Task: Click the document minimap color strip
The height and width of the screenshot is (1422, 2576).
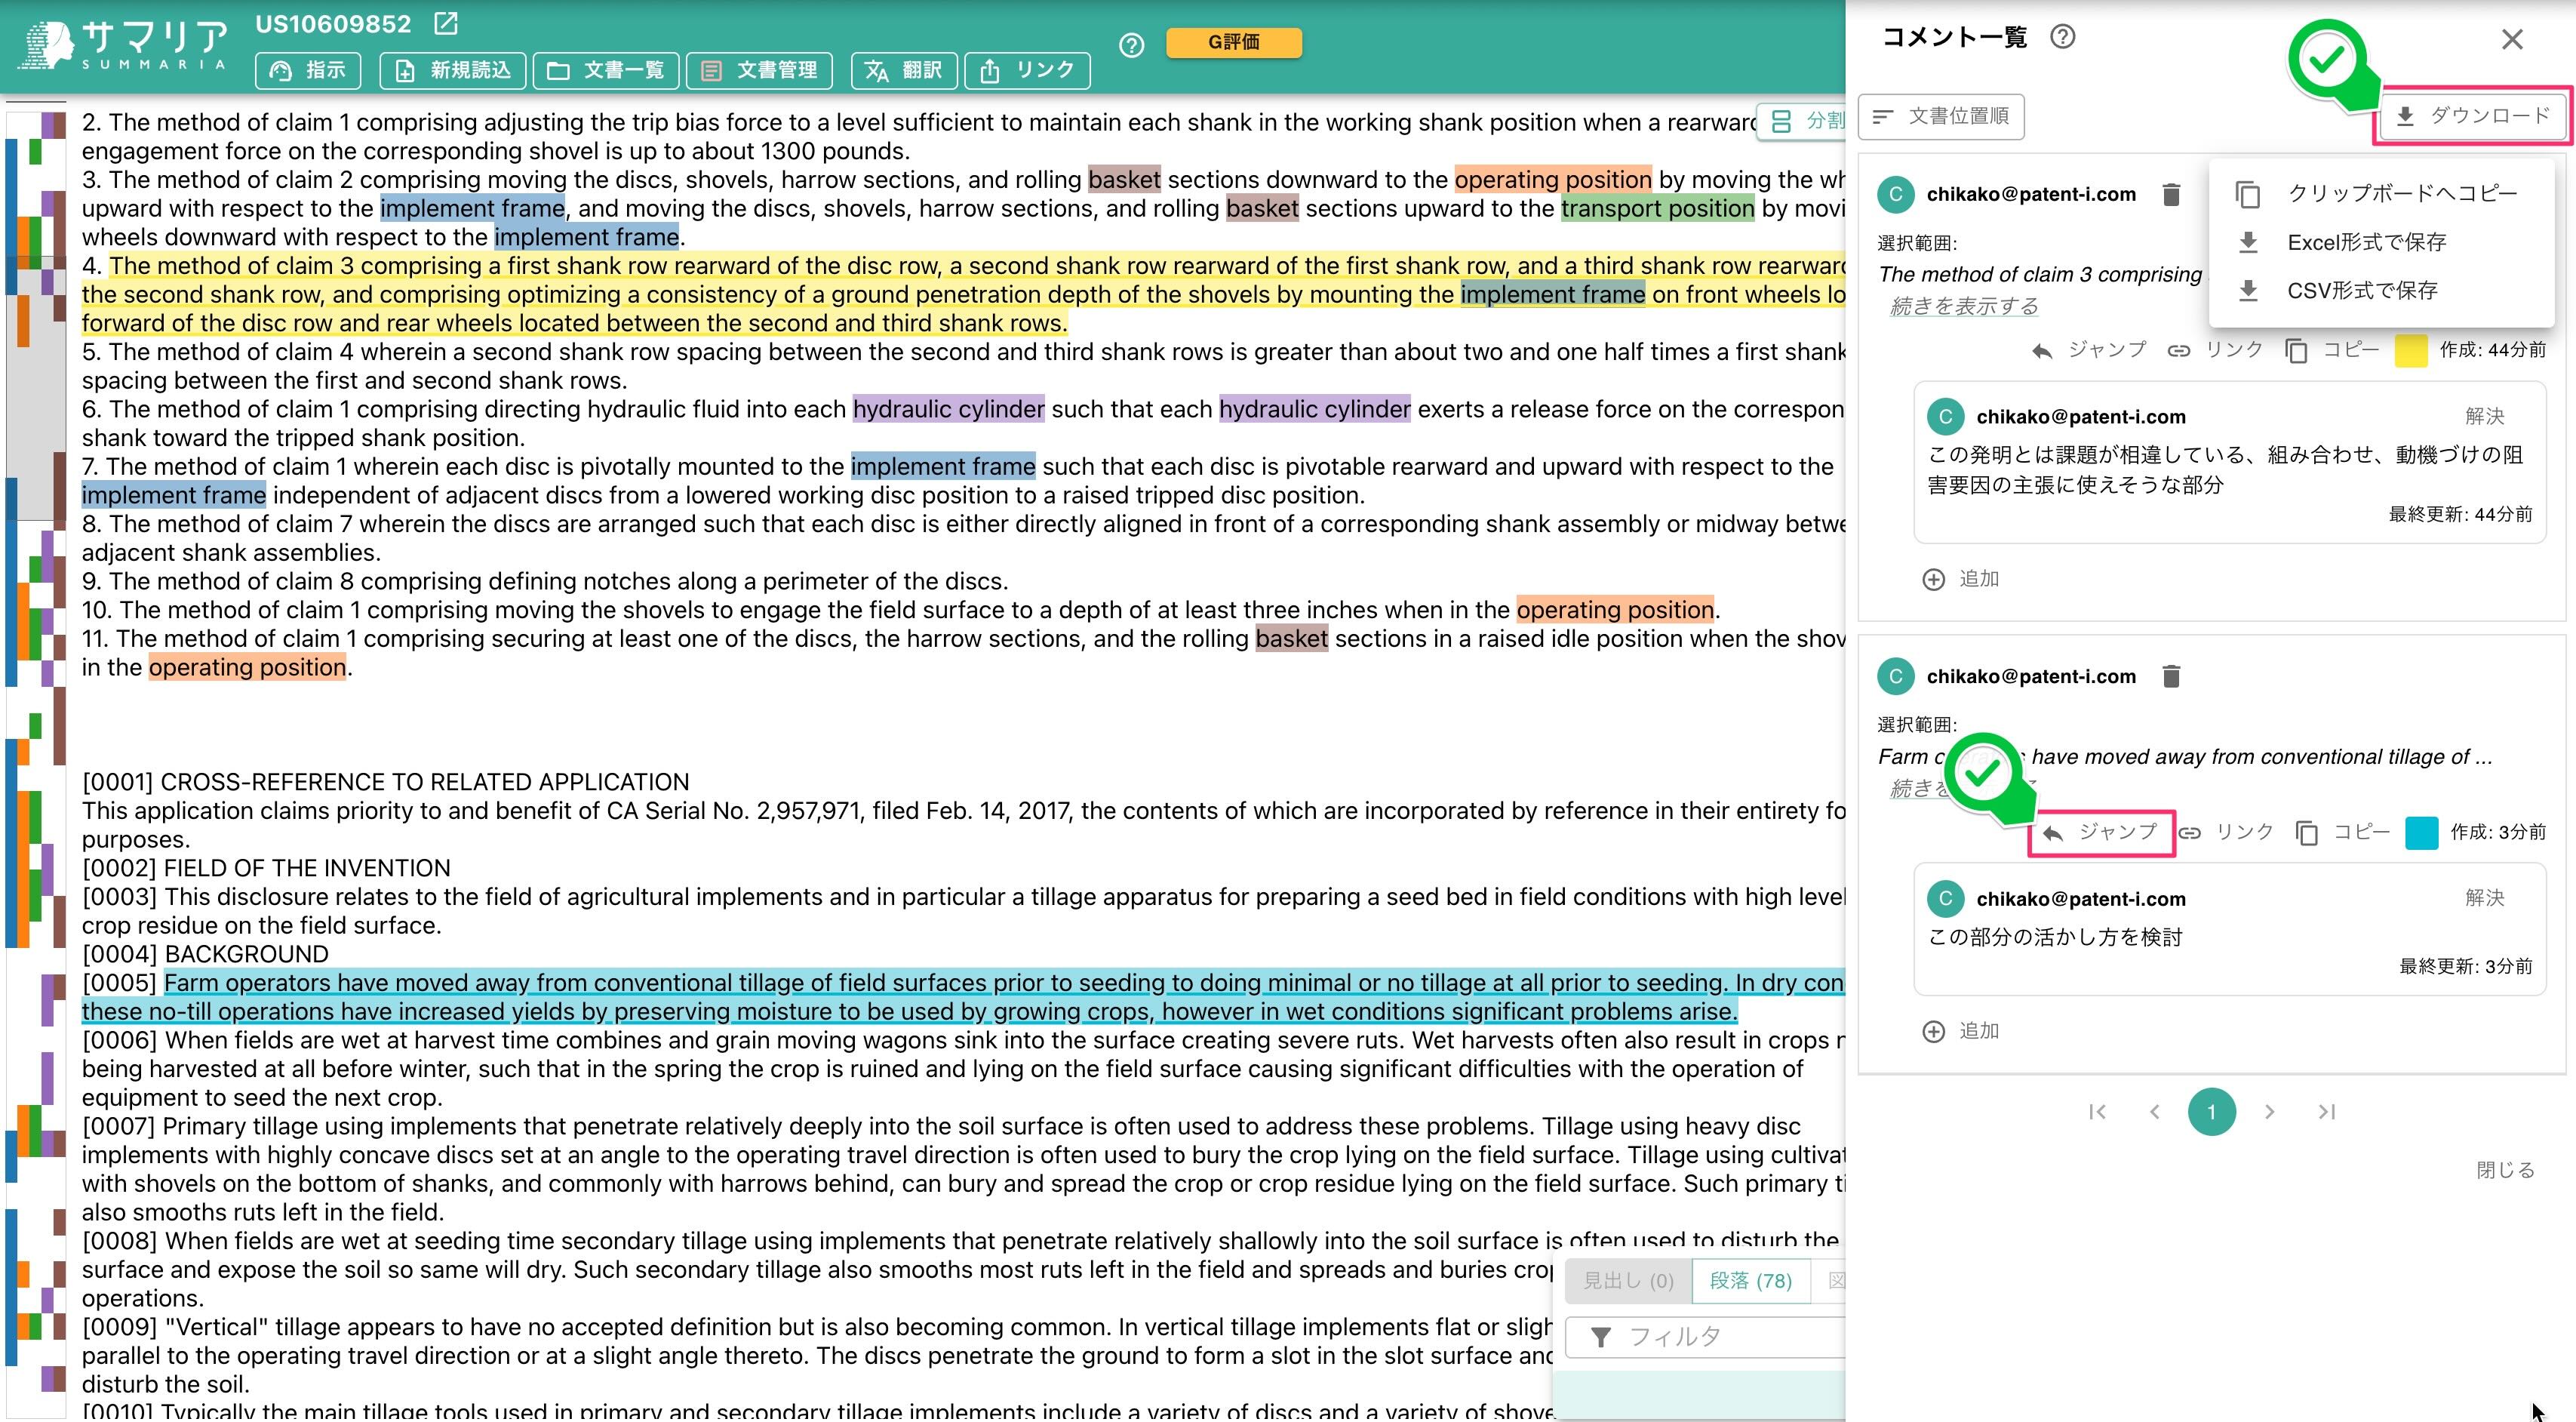Action: [36, 760]
